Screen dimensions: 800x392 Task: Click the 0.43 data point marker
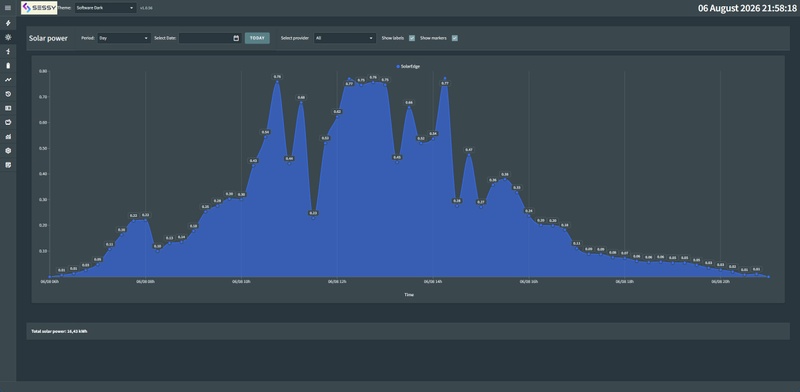(253, 165)
